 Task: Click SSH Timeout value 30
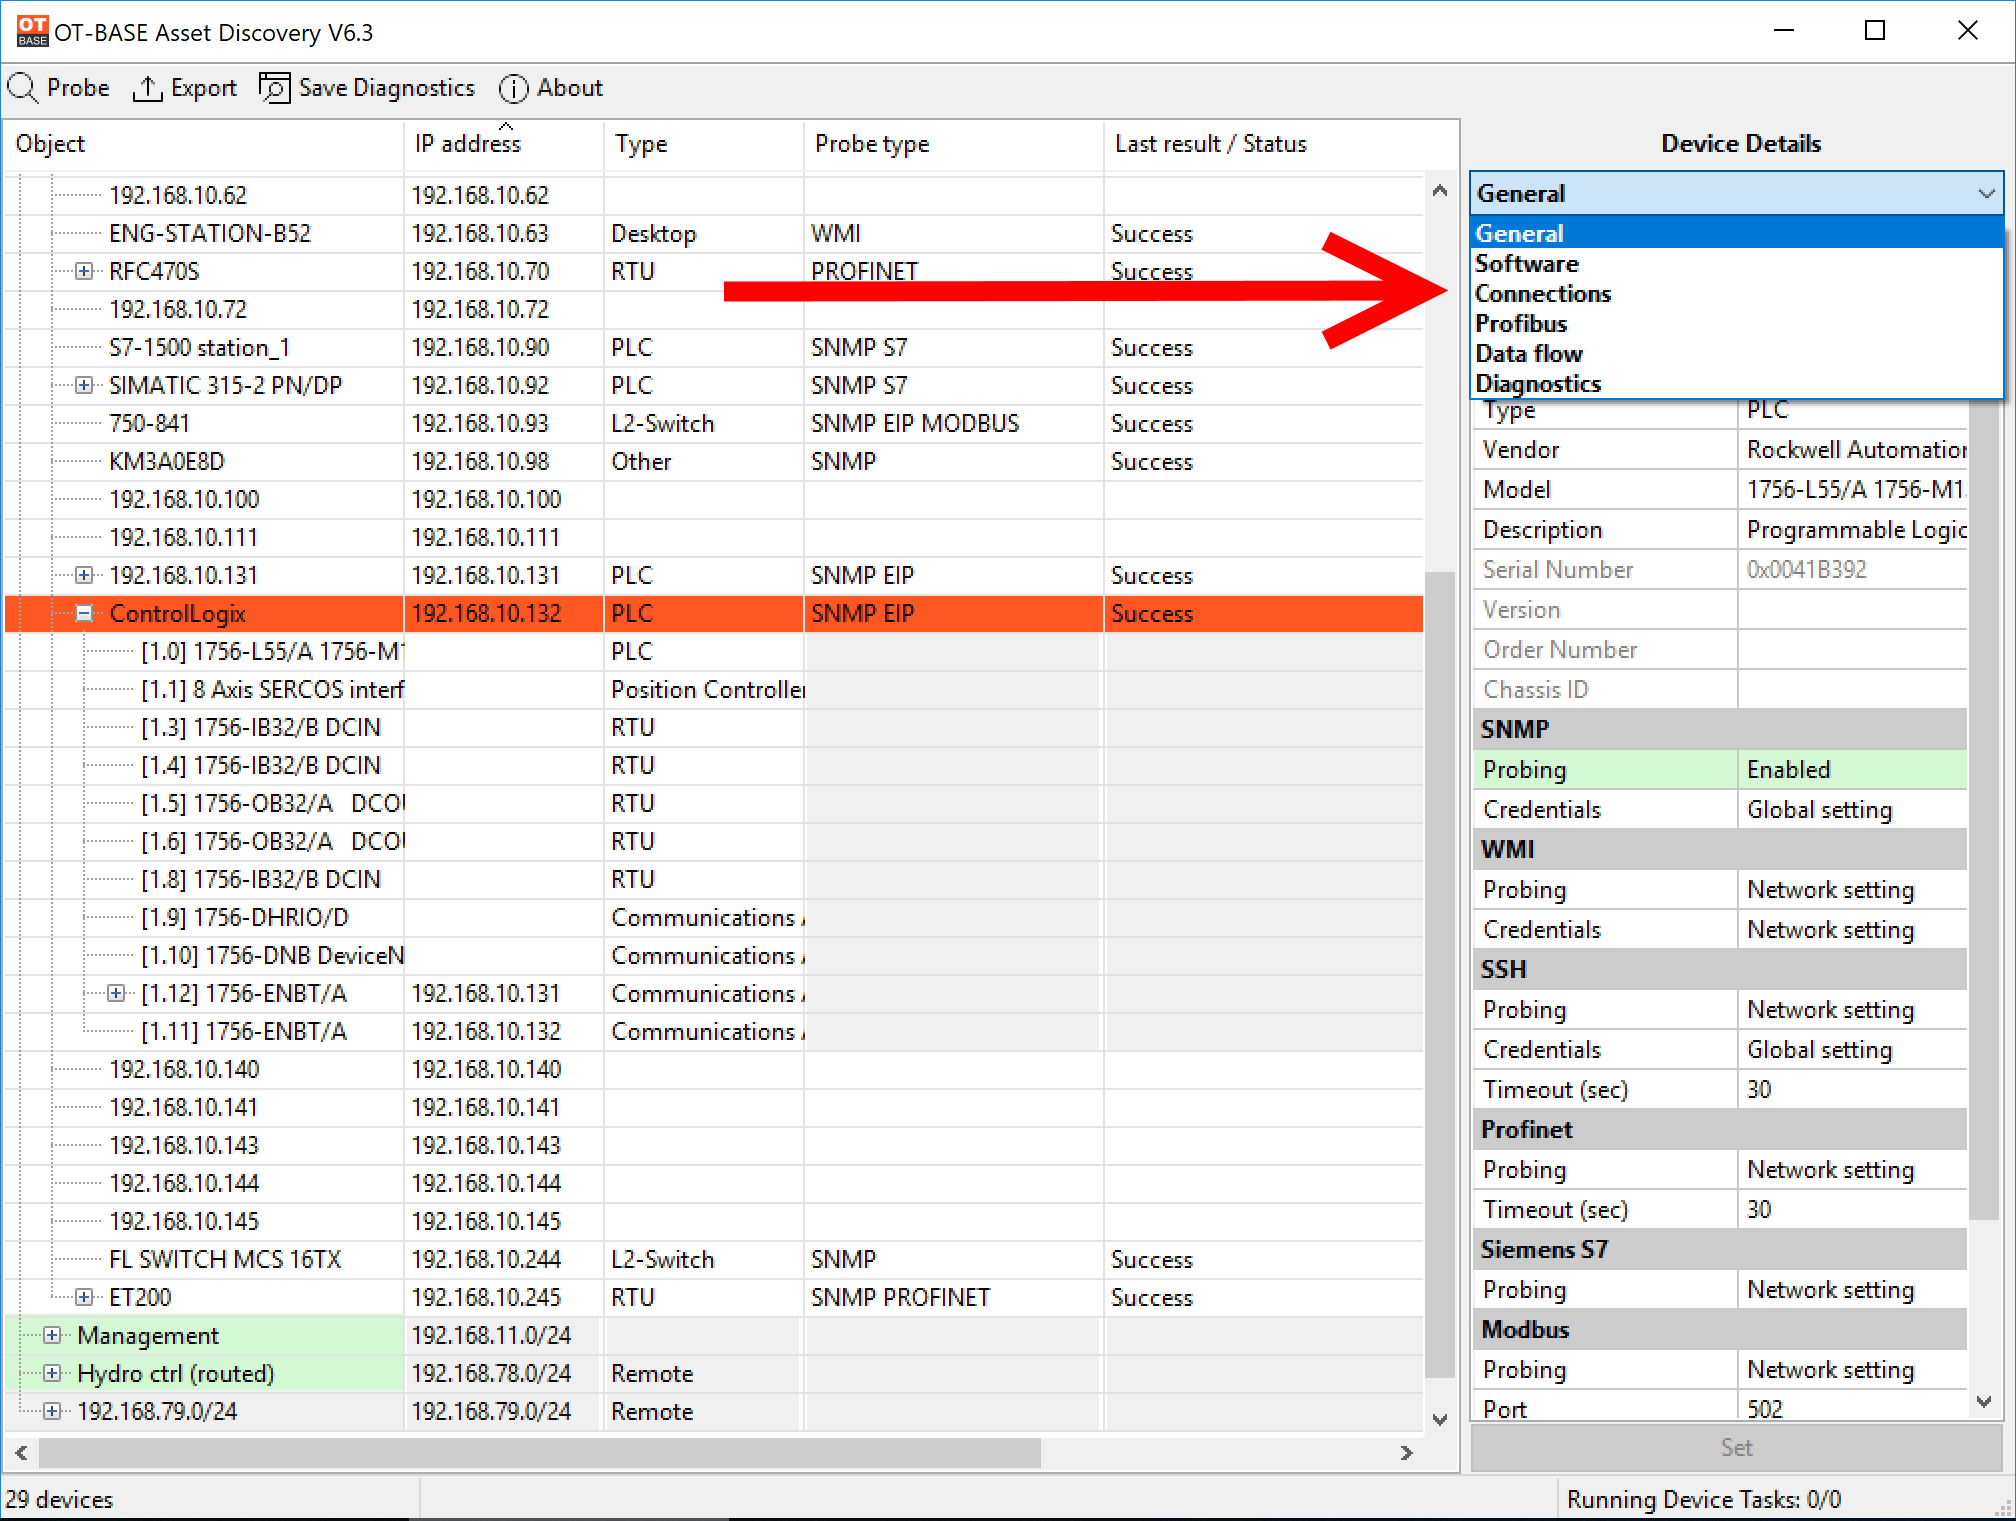(x=1852, y=1089)
